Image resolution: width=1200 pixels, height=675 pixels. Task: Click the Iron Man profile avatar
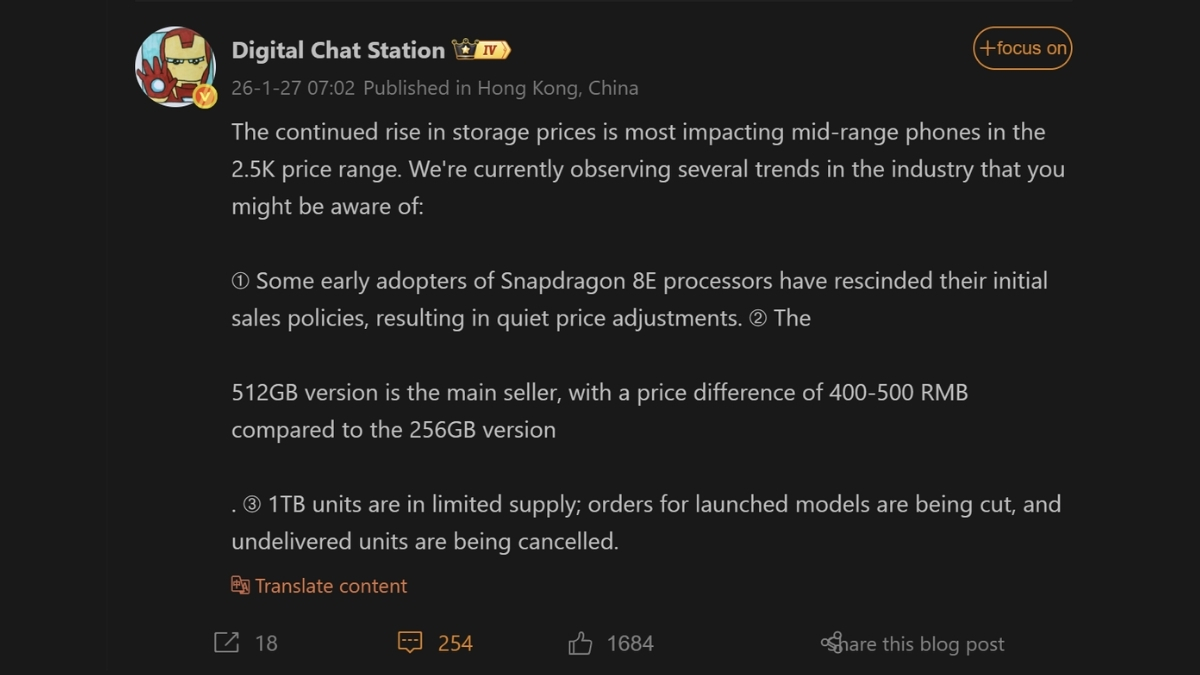coord(175,66)
